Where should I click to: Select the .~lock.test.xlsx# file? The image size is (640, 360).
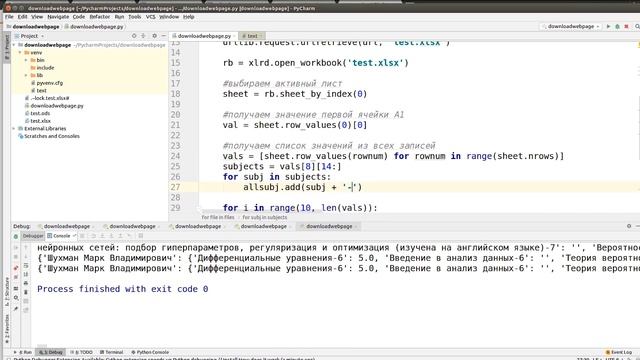pyautogui.click(x=47, y=98)
